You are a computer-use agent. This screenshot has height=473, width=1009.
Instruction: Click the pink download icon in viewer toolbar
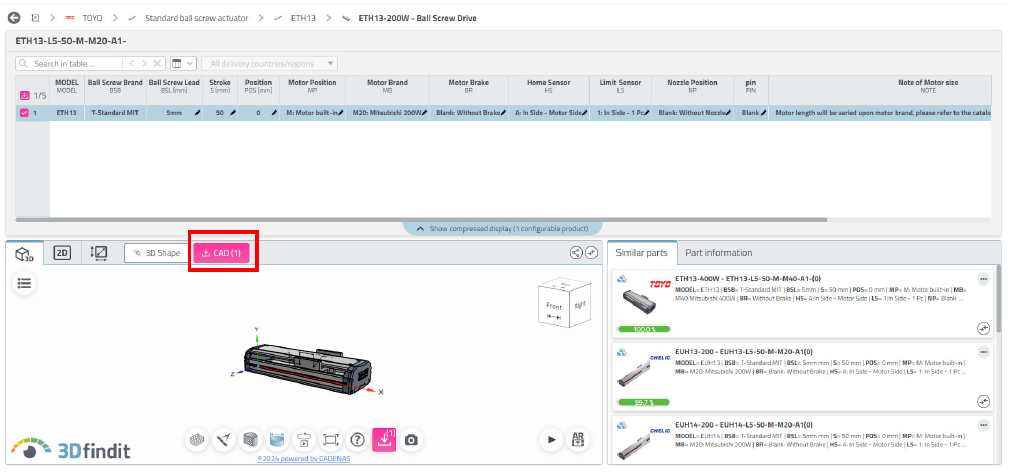(x=384, y=439)
